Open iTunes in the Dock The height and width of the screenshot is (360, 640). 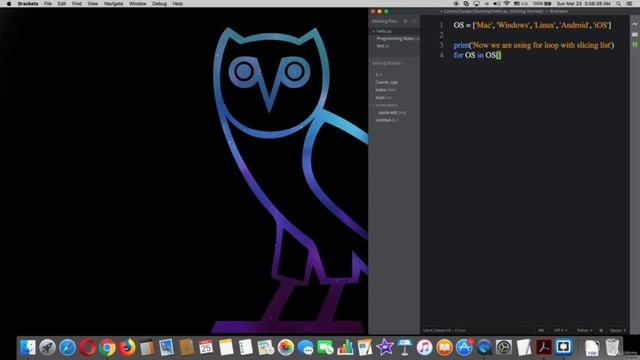(x=424, y=348)
